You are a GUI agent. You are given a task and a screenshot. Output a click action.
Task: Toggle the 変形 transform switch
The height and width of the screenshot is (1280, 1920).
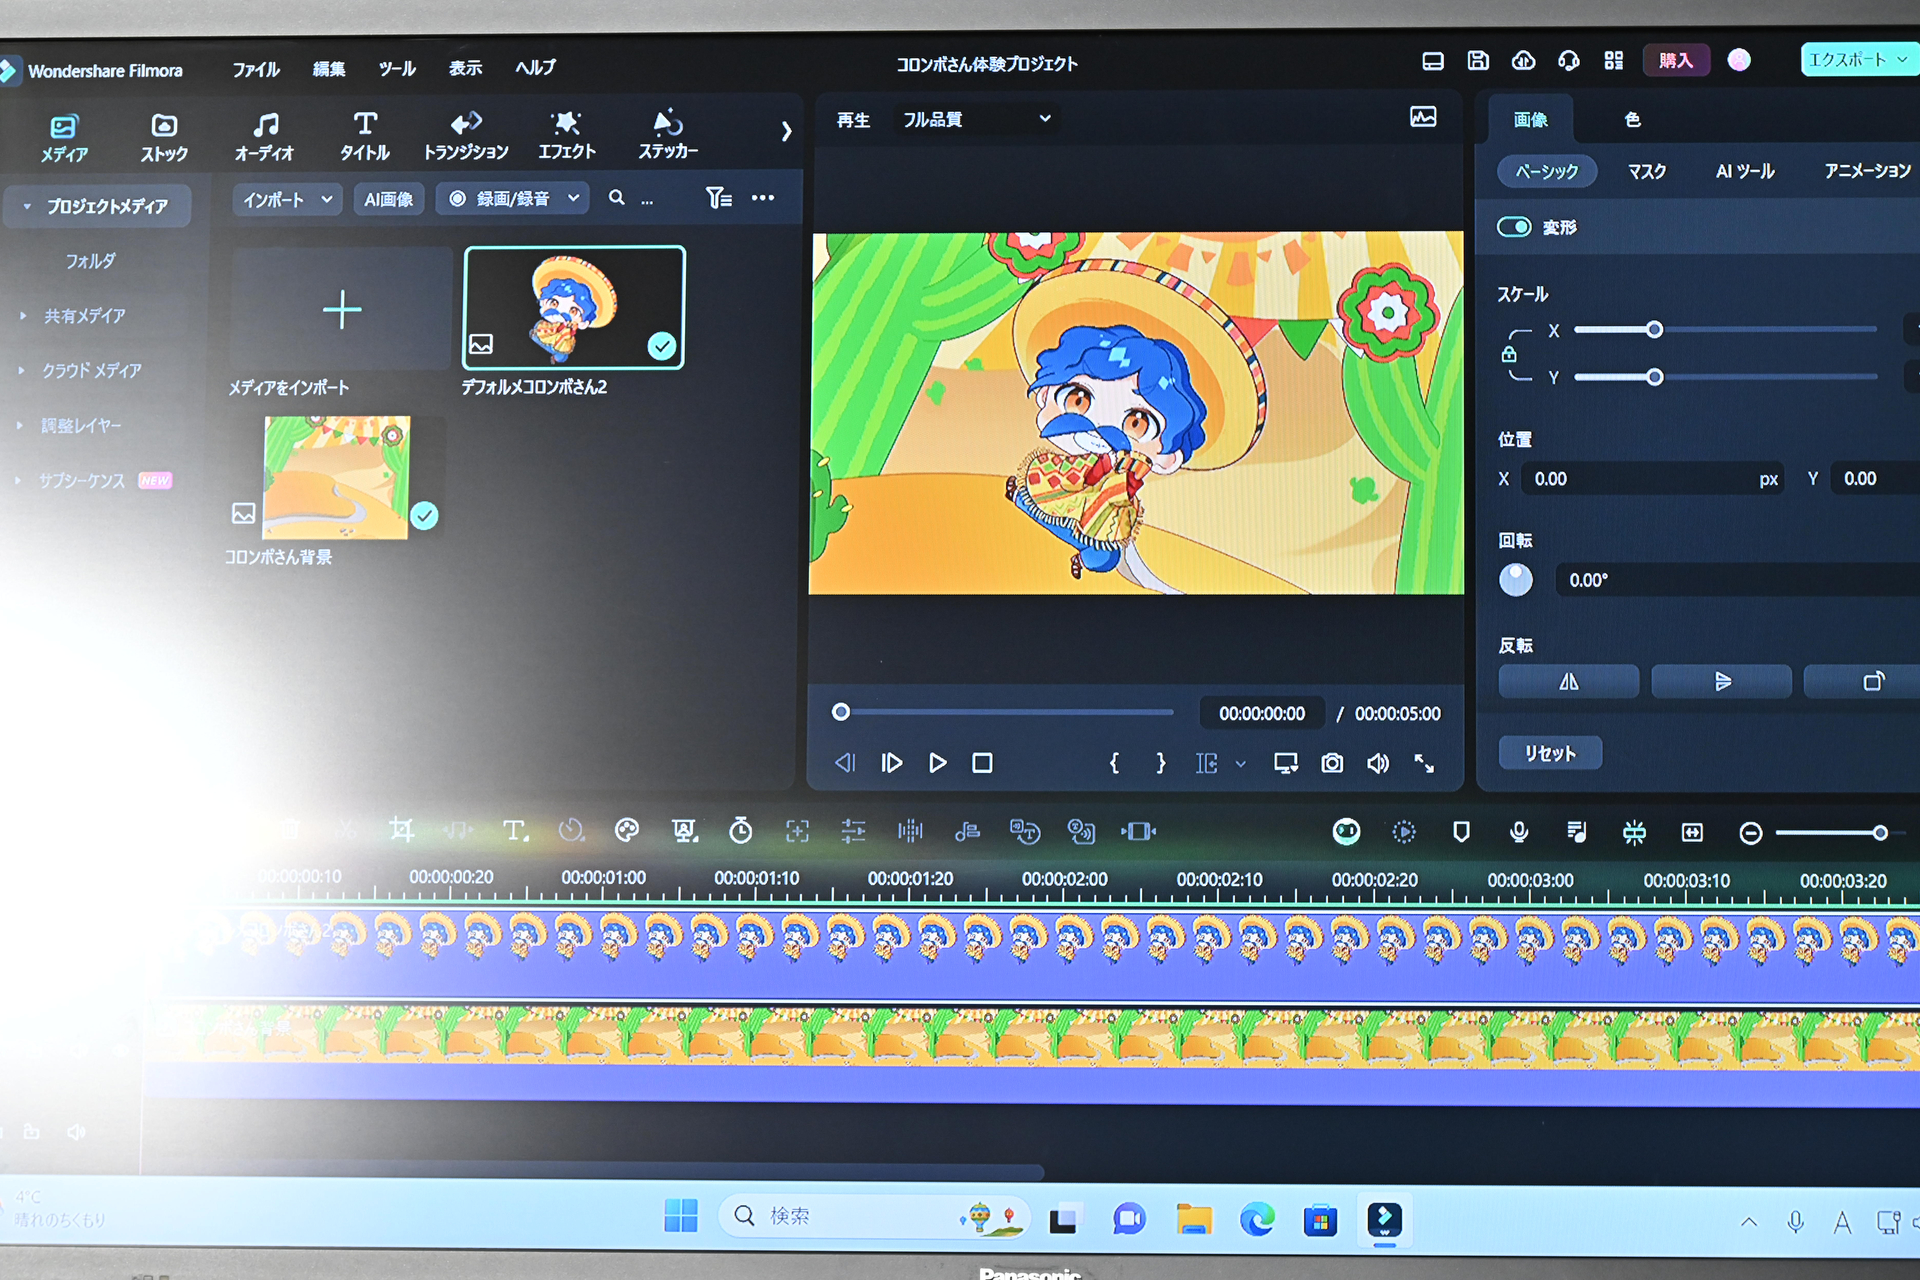(x=1514, y=227)
